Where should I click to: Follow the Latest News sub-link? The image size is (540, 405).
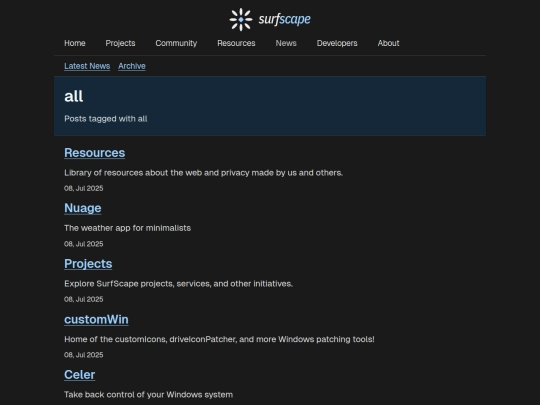coord(87,66)
